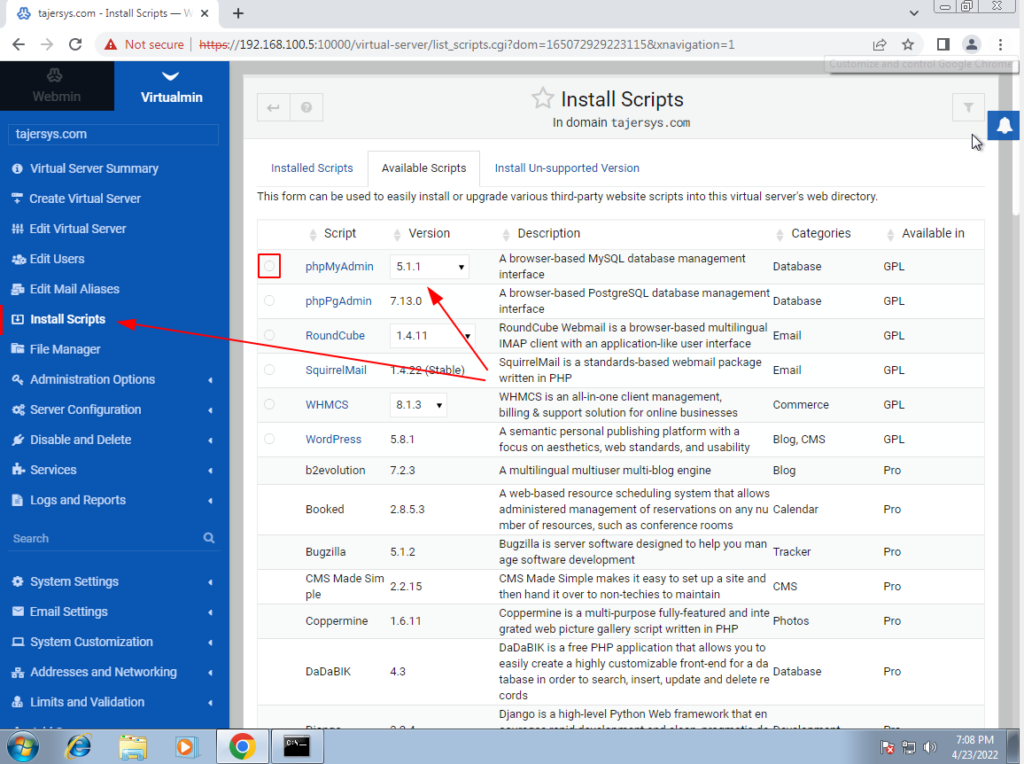Open the WordPress script link
Screen dimensions: 1024x764
pyautogui.click(x=333, y=439)
